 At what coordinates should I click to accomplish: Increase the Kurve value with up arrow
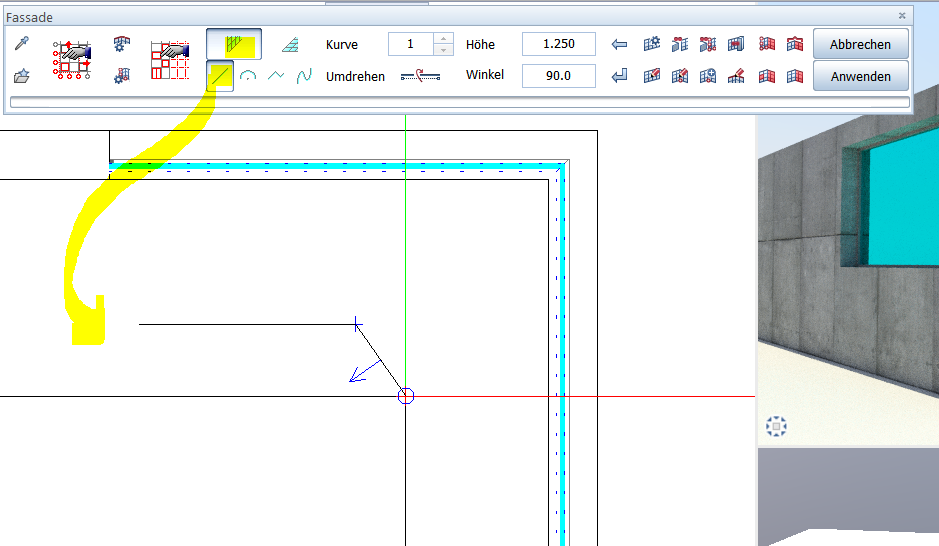click(x=444, y=39)
